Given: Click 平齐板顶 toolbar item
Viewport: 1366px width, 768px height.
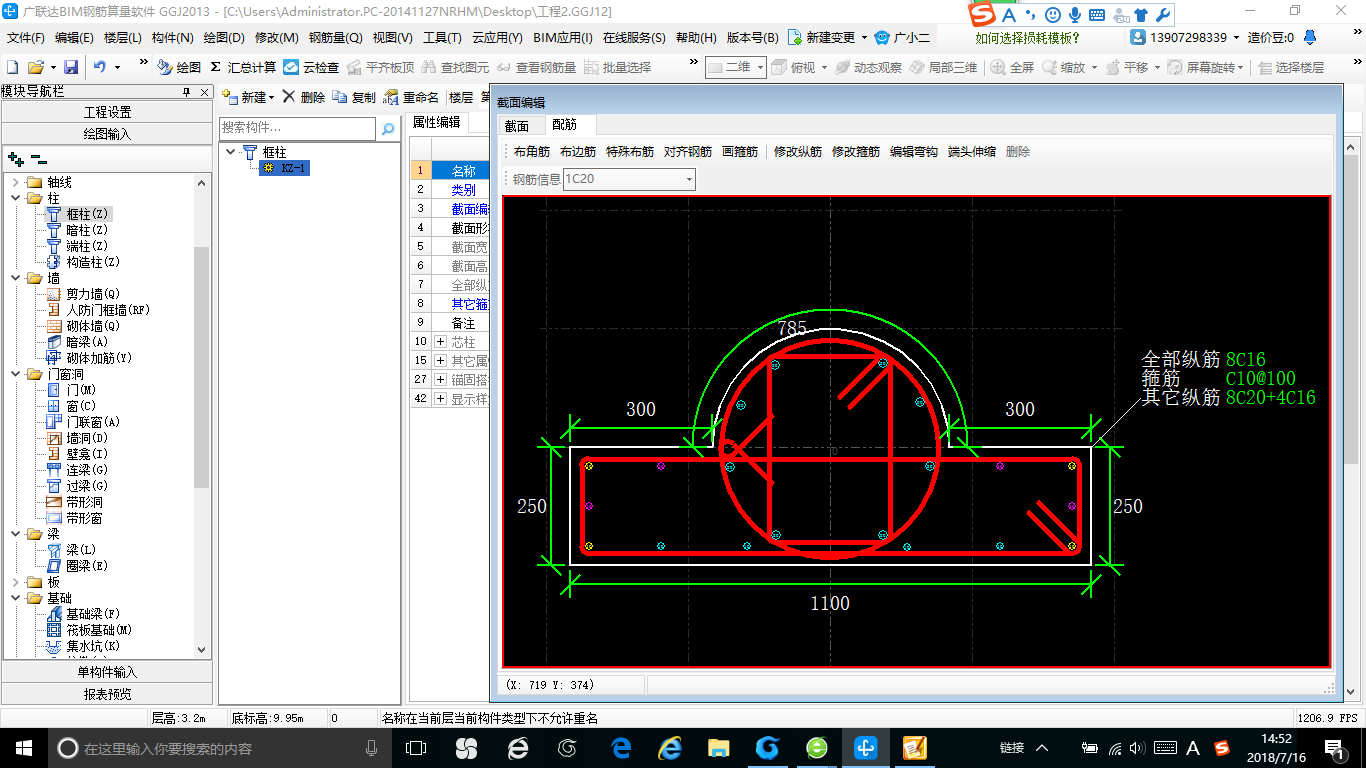Looking at the screenshot, I should 380,67.
